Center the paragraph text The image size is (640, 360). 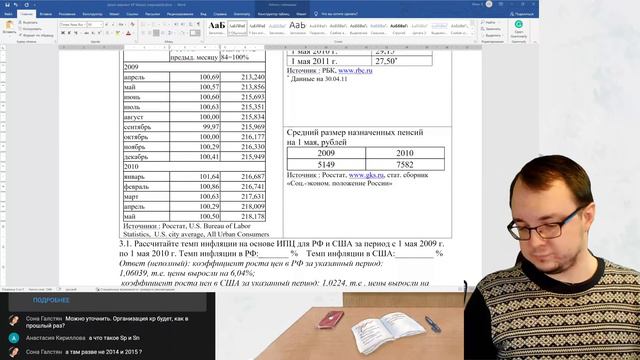point(150,33)
